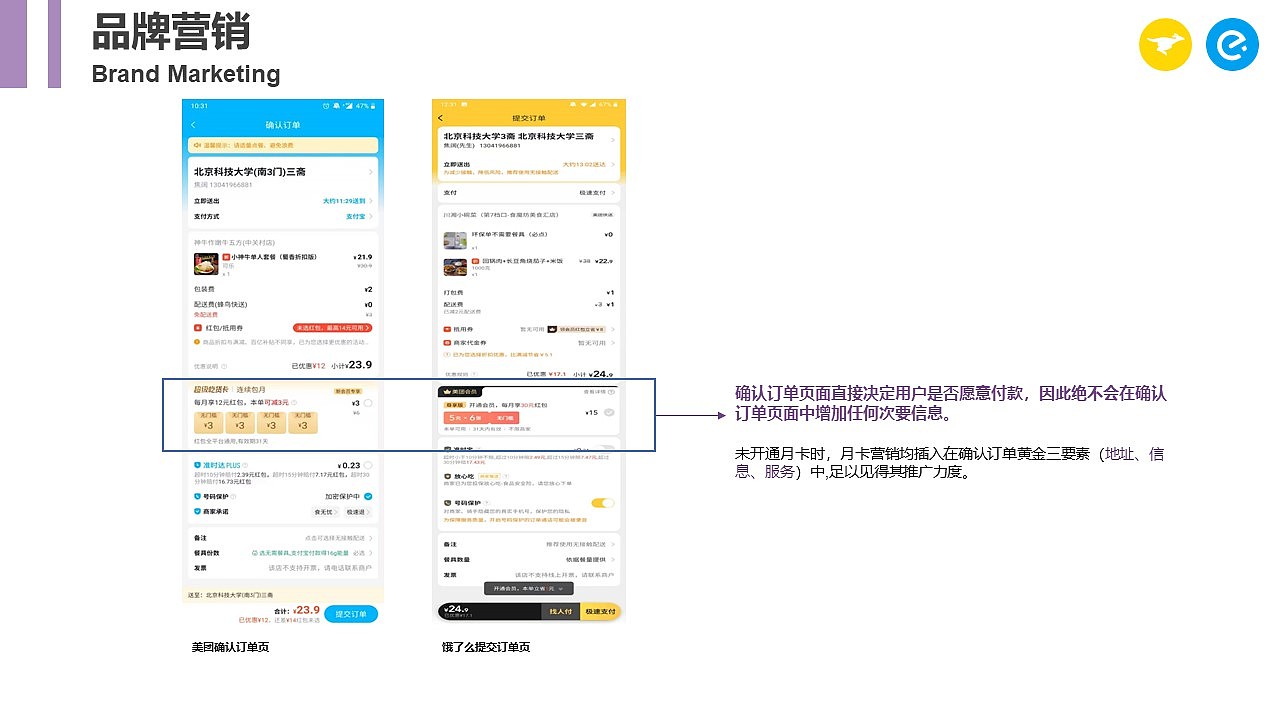
Task: Click the red envelope icon on 红包/抵用券 row
Action: (x=197, y=327)
